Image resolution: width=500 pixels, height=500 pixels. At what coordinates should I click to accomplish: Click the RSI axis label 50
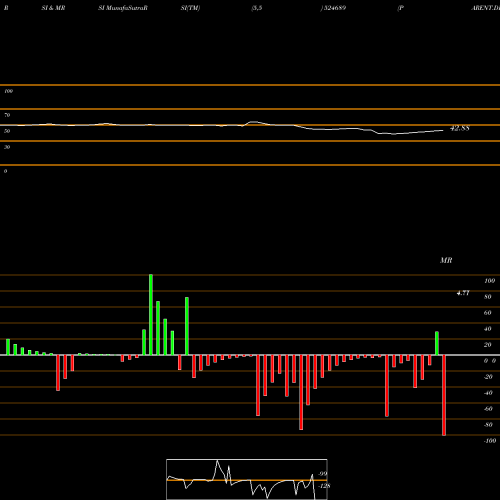tap(7, 131)
